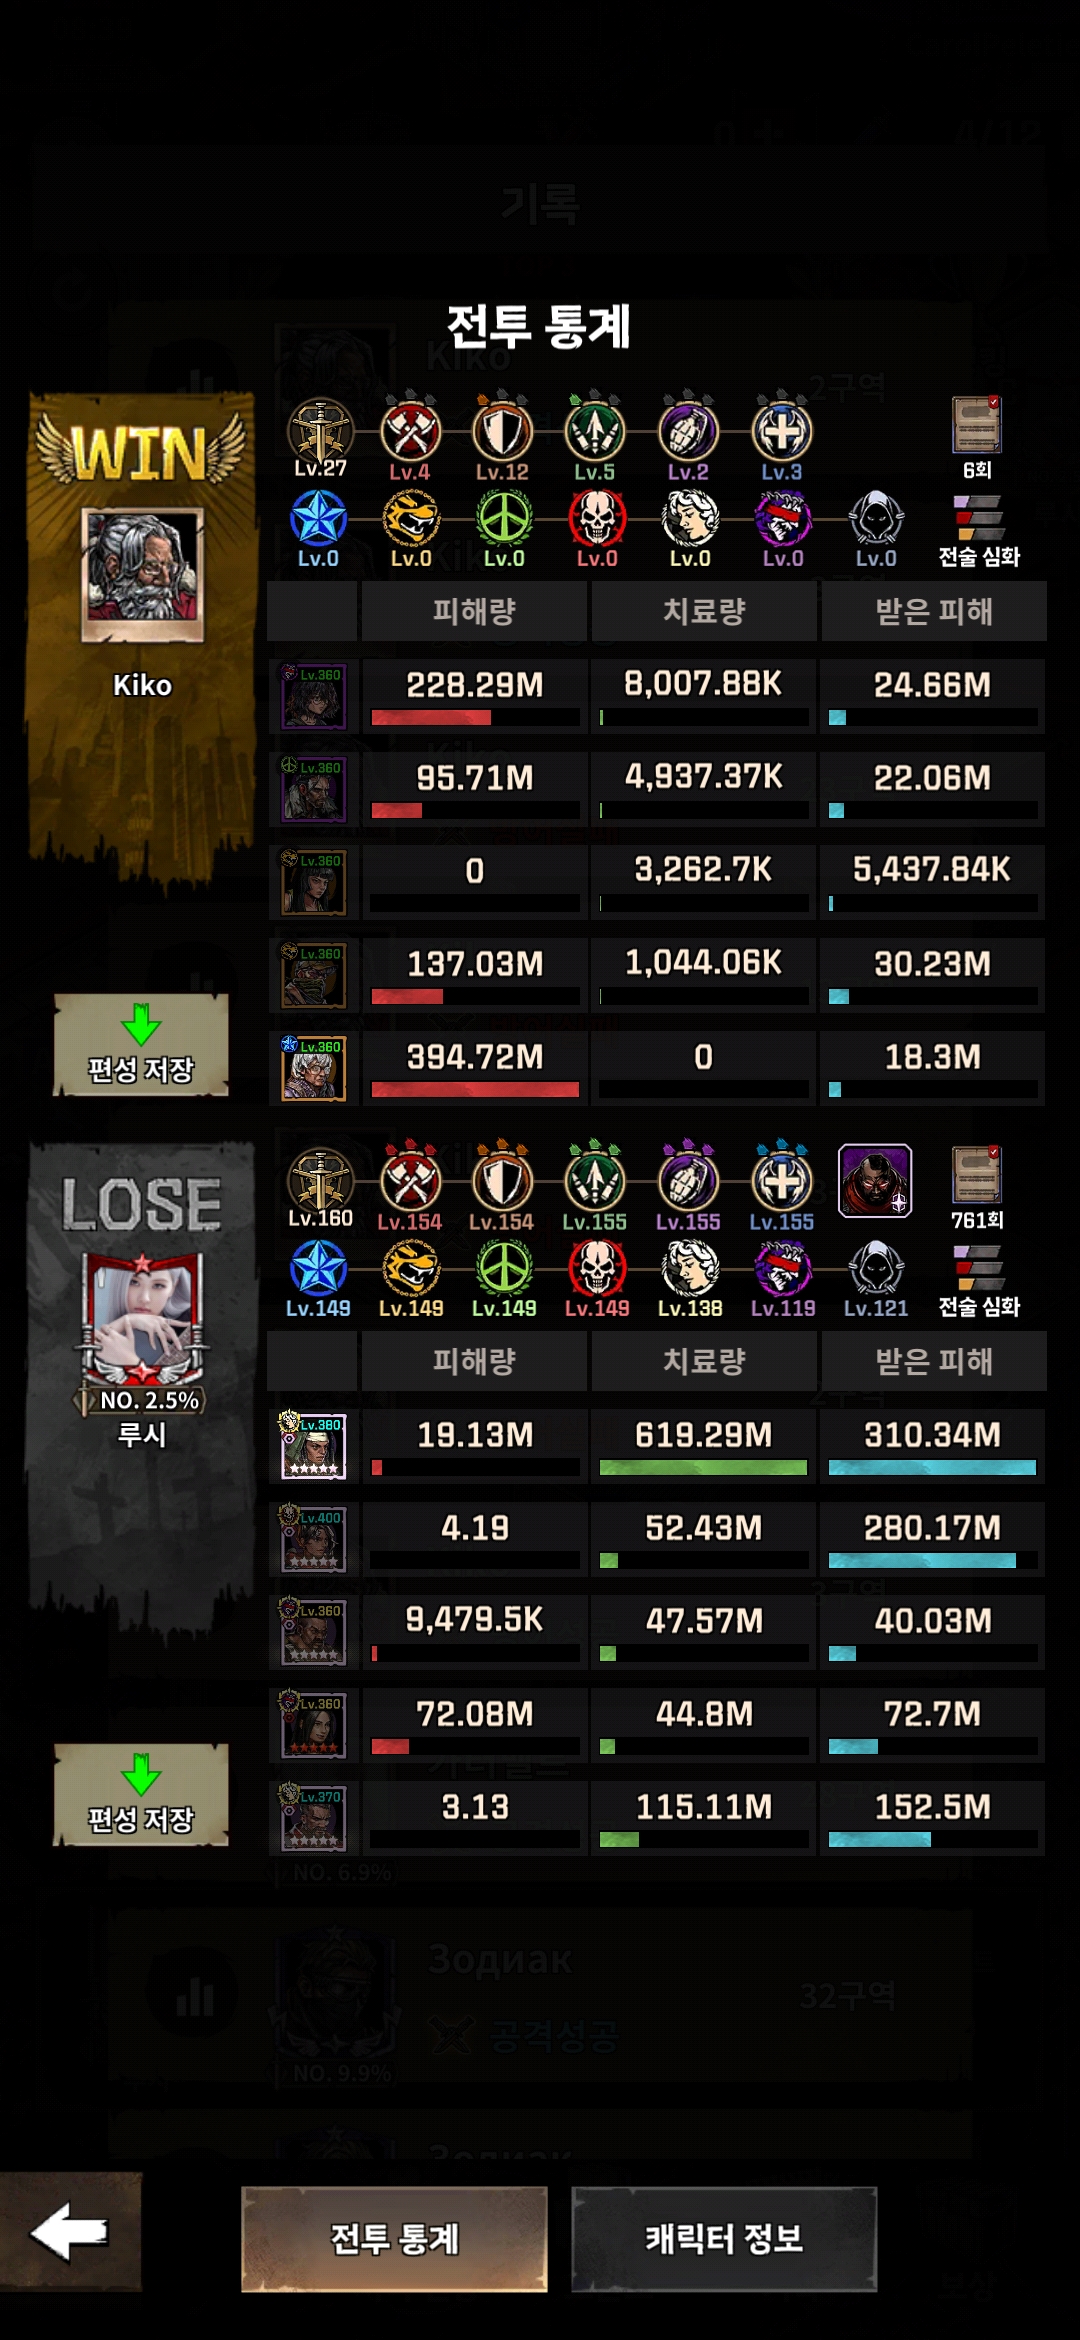The width and height of the screenshot is (1080, 2340).
Task: Go back with the white arrow
Action: (70, 2232)
